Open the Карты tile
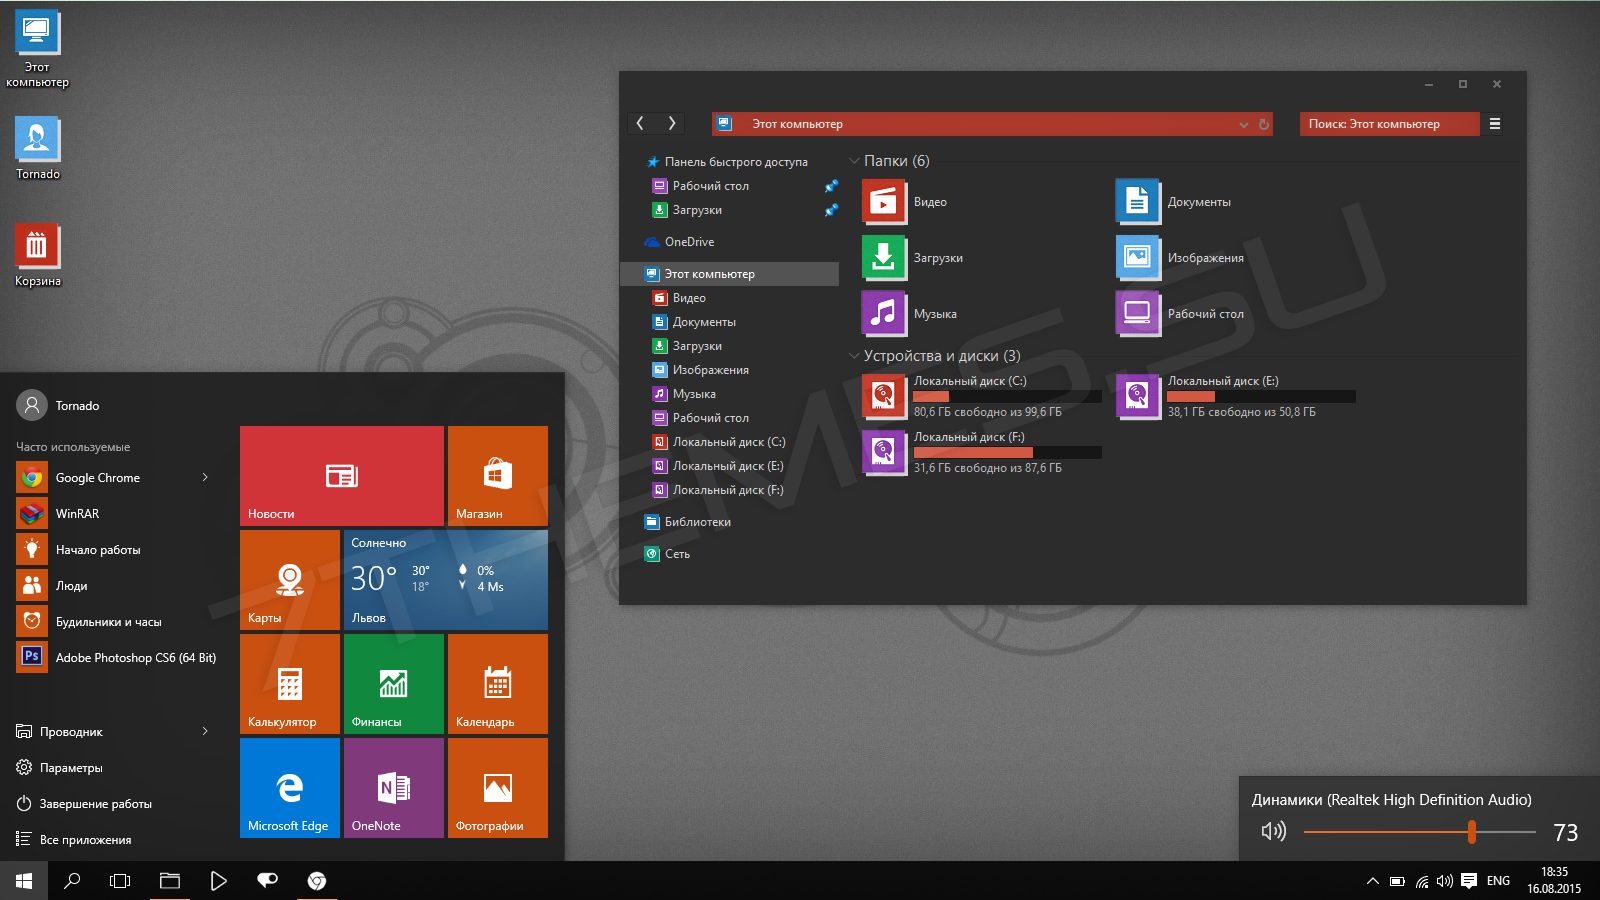1600x900 pixels. coord(290,580)
